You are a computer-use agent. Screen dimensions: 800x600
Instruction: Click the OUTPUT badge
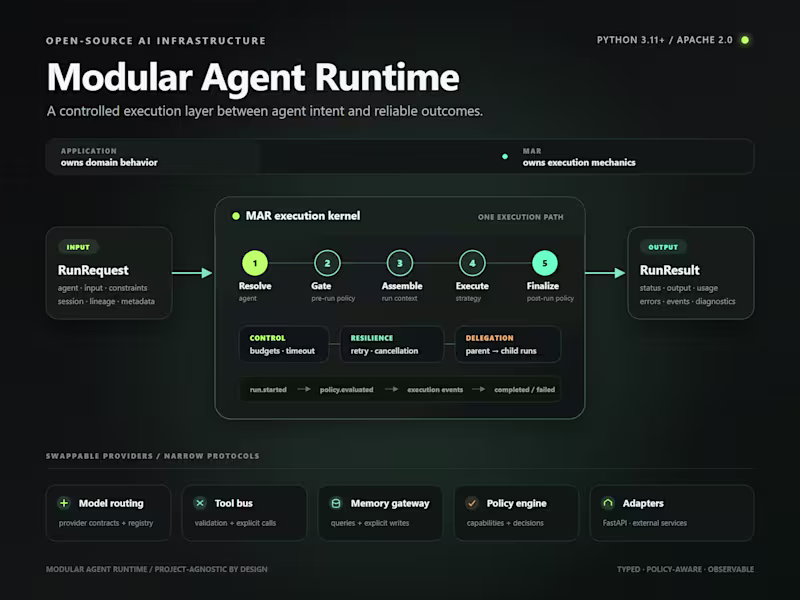click(x=663, y=247)
